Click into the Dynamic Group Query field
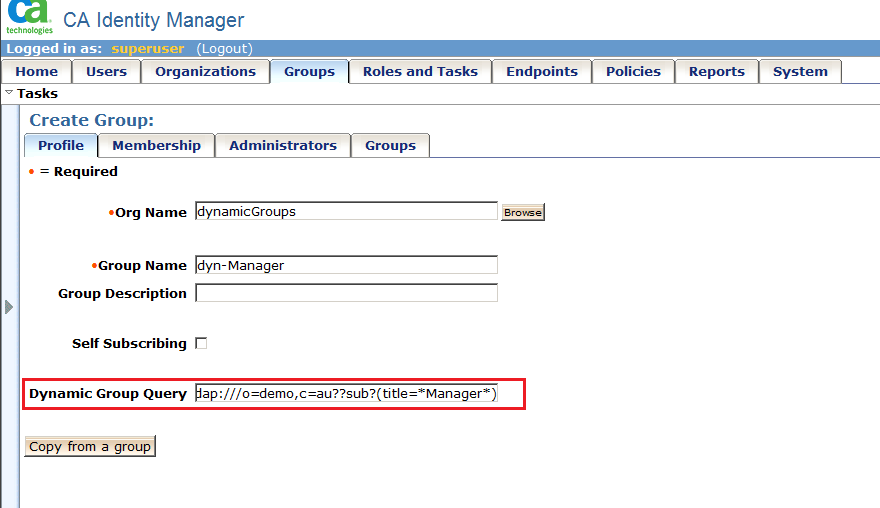 point(346,394)
